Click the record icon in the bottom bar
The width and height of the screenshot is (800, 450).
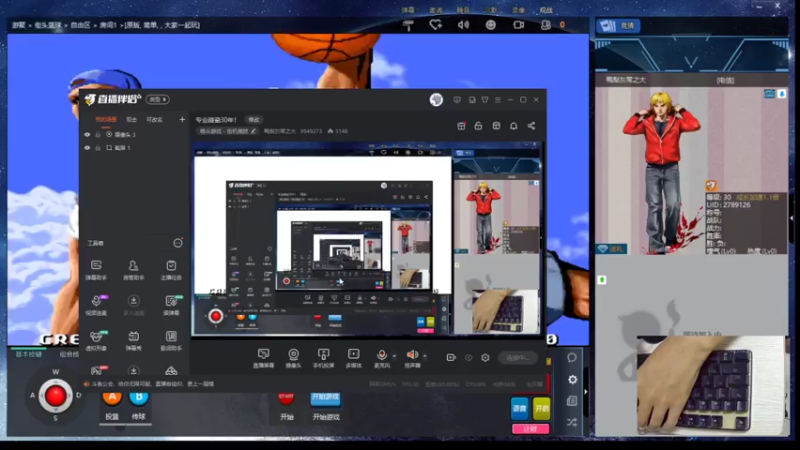click(x=451, y=358)
